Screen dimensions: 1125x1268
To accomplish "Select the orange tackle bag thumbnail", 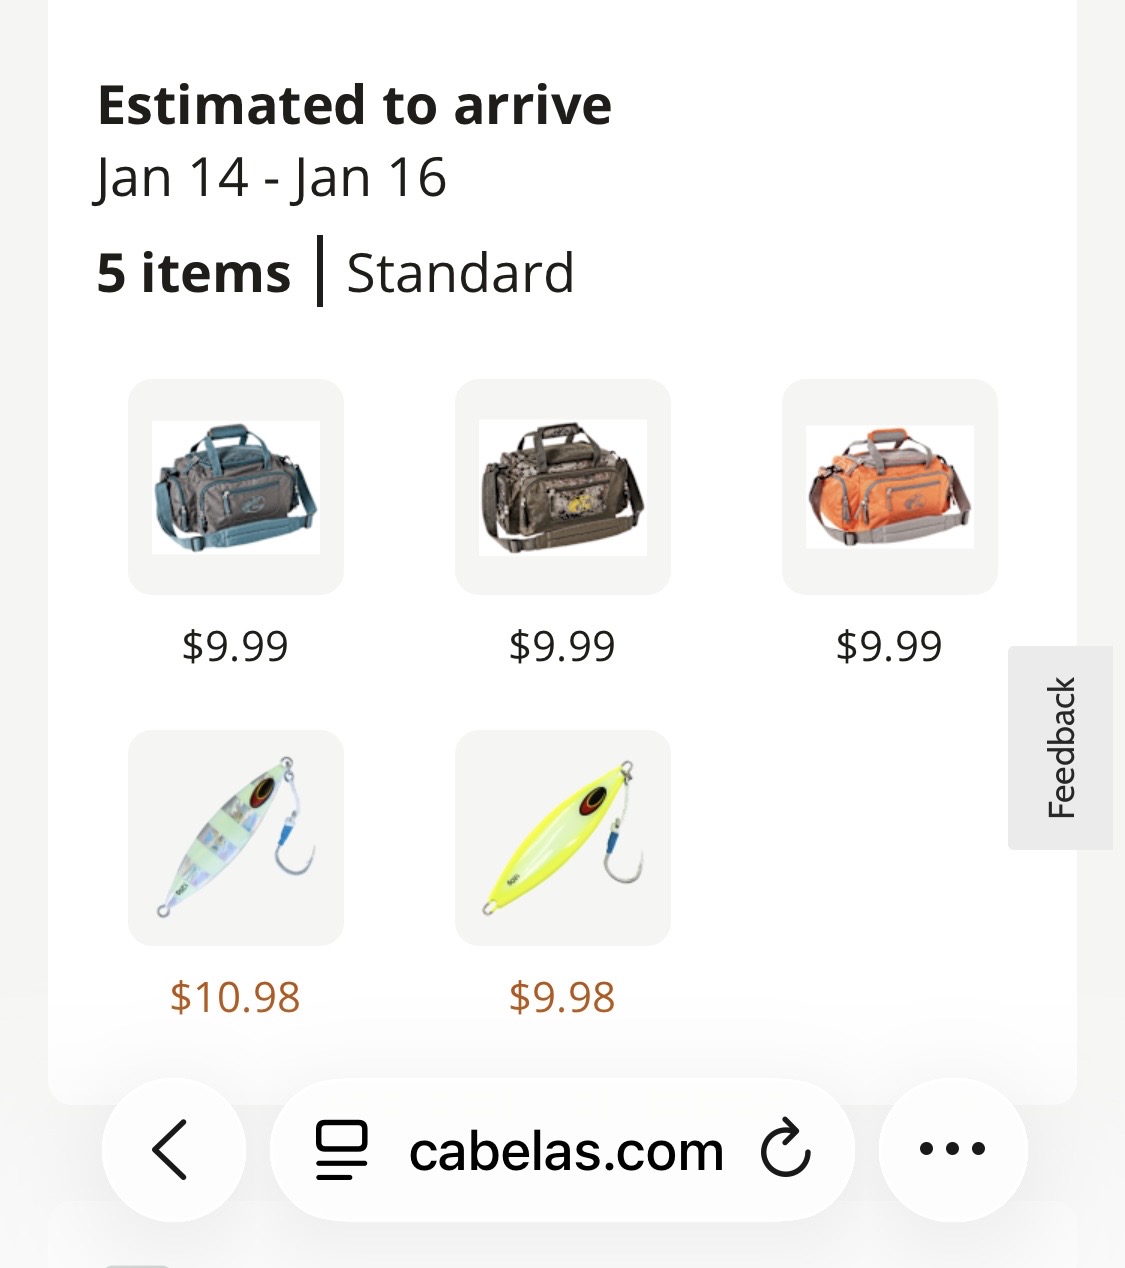I will 890,487.
